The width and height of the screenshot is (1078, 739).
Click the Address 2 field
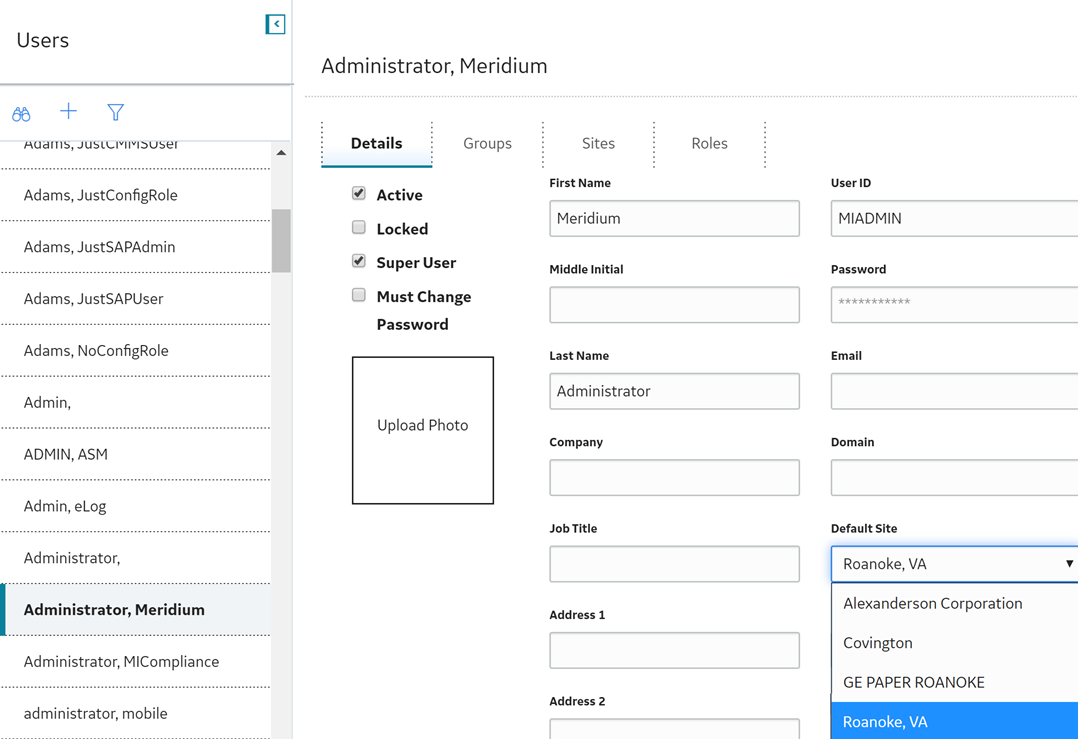[x=674, y=729]
